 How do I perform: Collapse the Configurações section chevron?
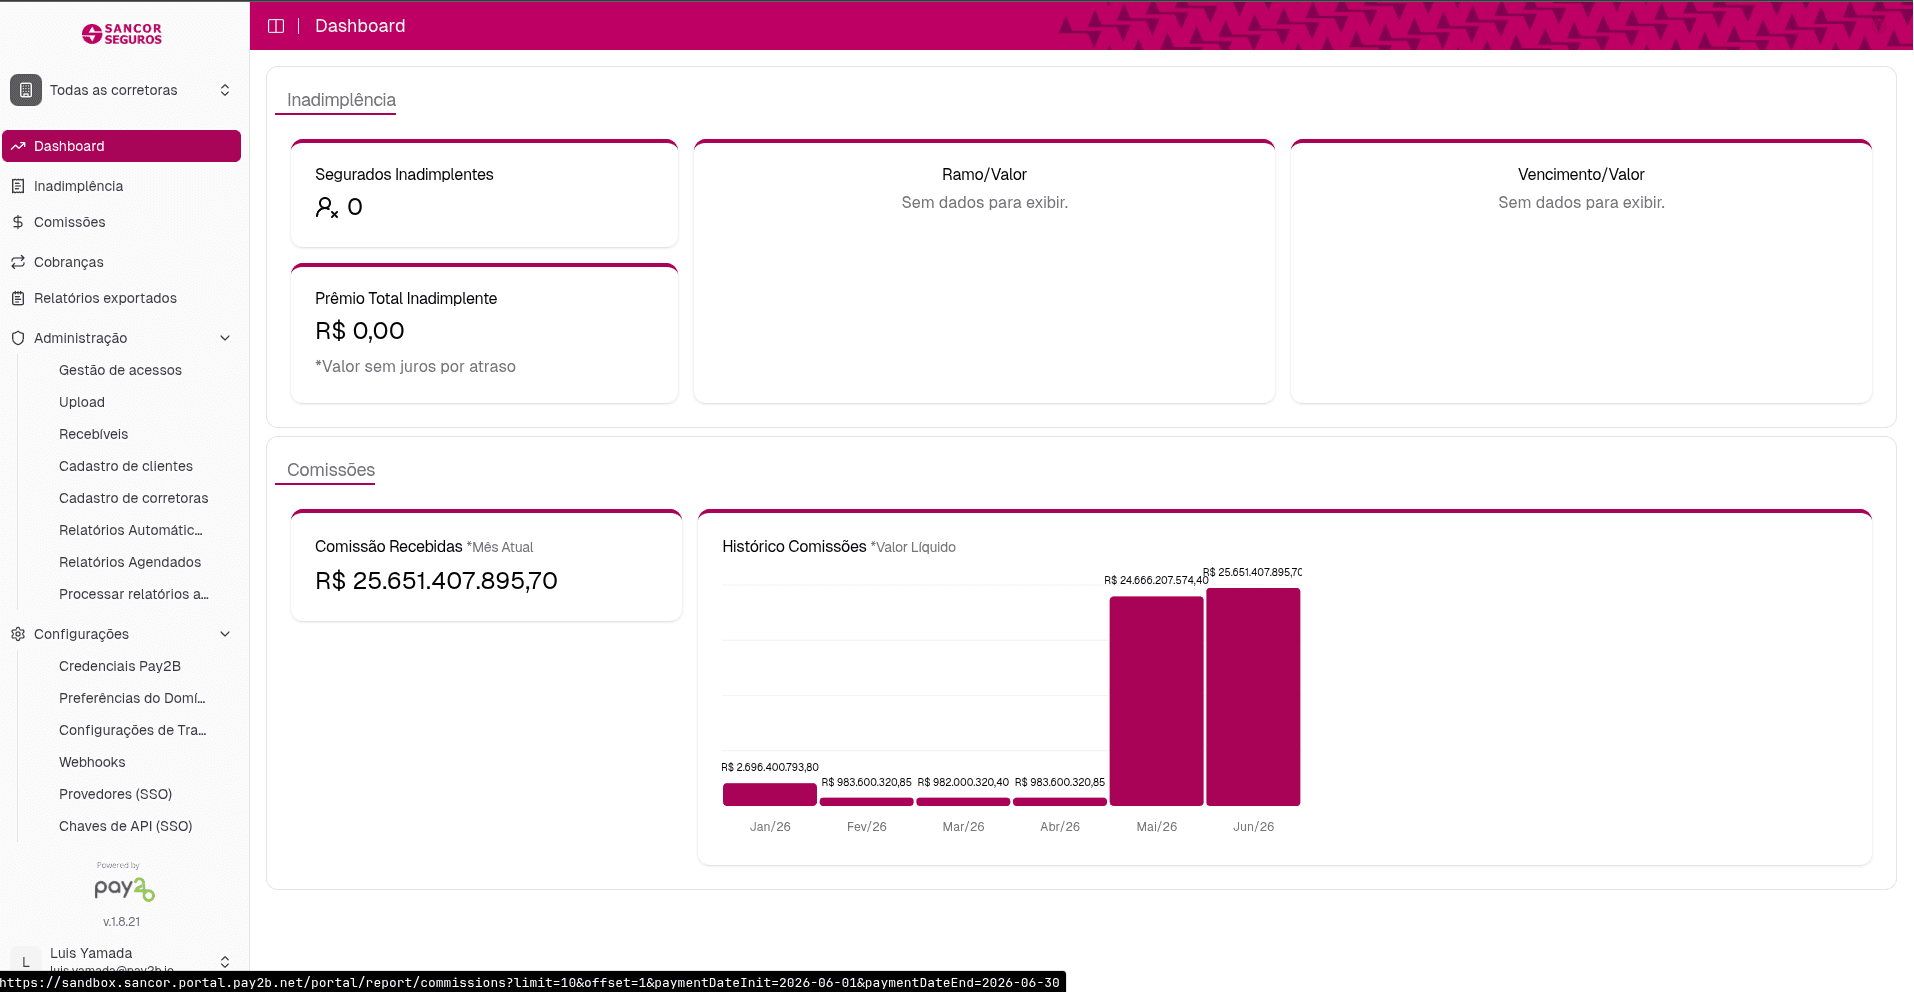pos(225,634)
